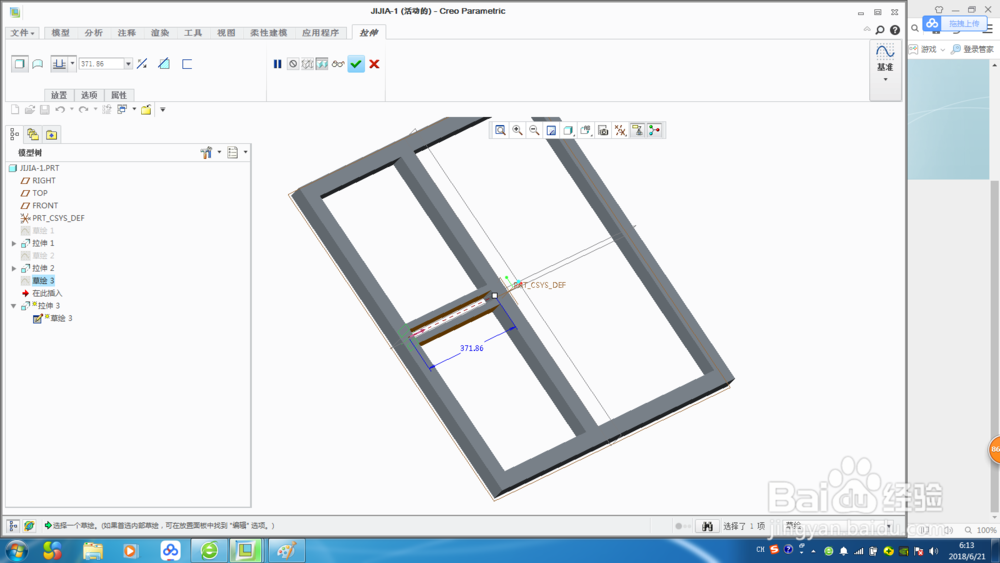Pause the extrude feature tool
The width and height of the screenshot is (1000, 563).
(277, 64)
